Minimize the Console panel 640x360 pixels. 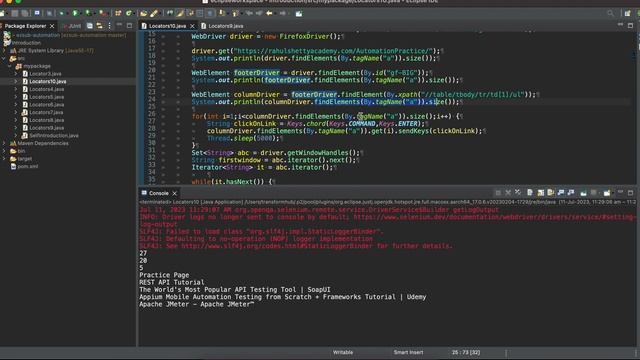[x=620, y=192]
